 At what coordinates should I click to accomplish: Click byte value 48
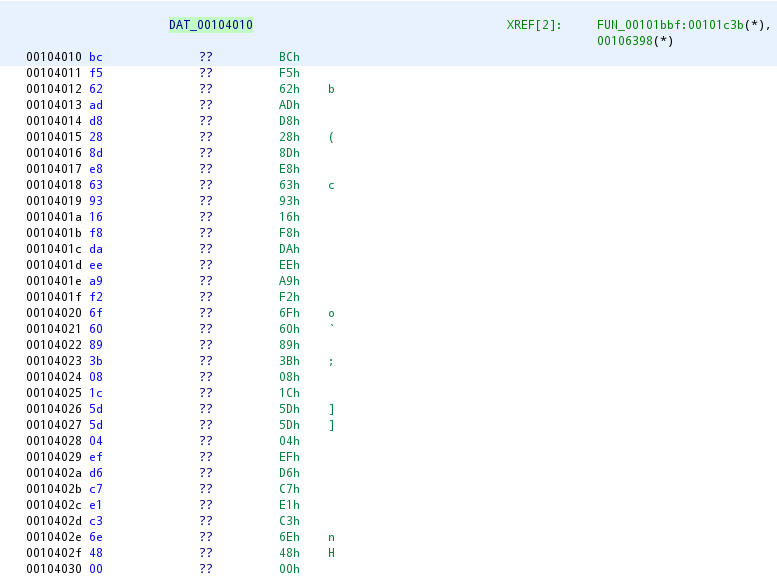(x=96, y=553)
